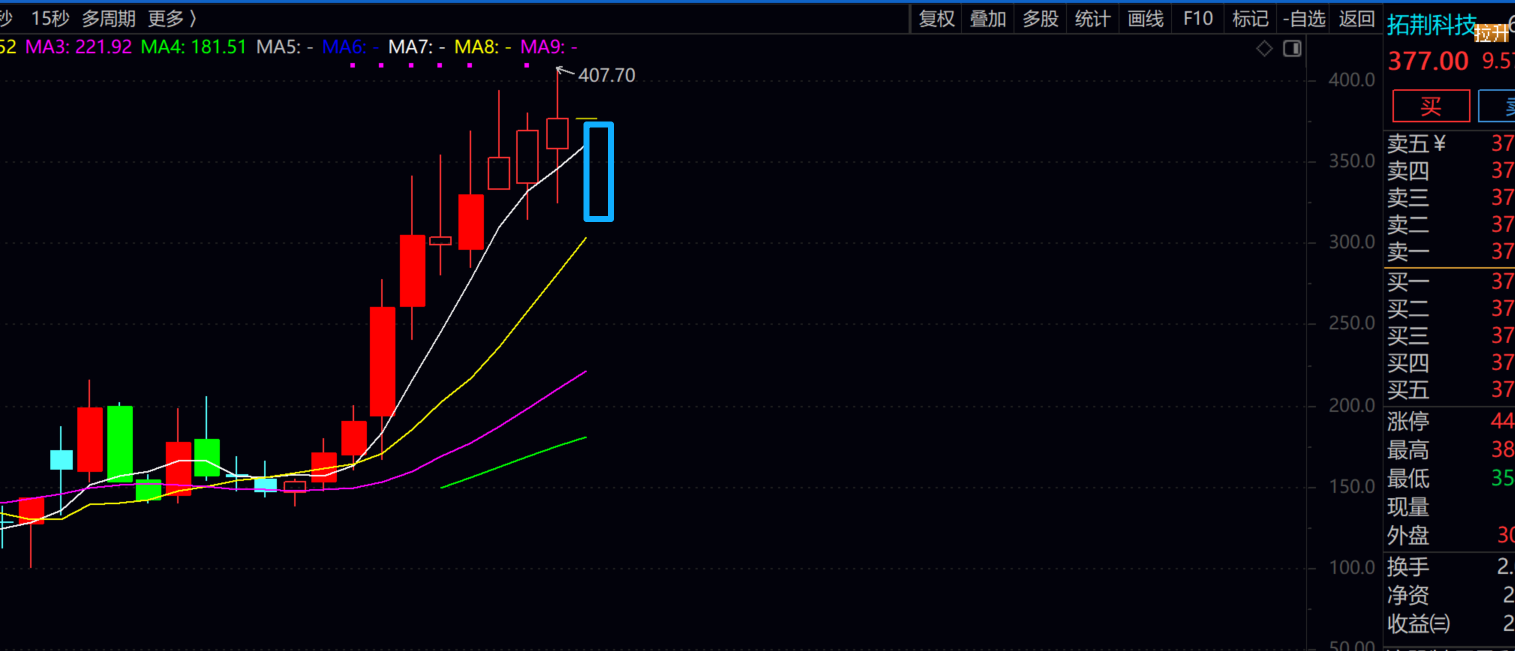The height and width of the screenshot is (651, 1515).
Task: Click the red 买 buy button
Action: click(1431, 106)
